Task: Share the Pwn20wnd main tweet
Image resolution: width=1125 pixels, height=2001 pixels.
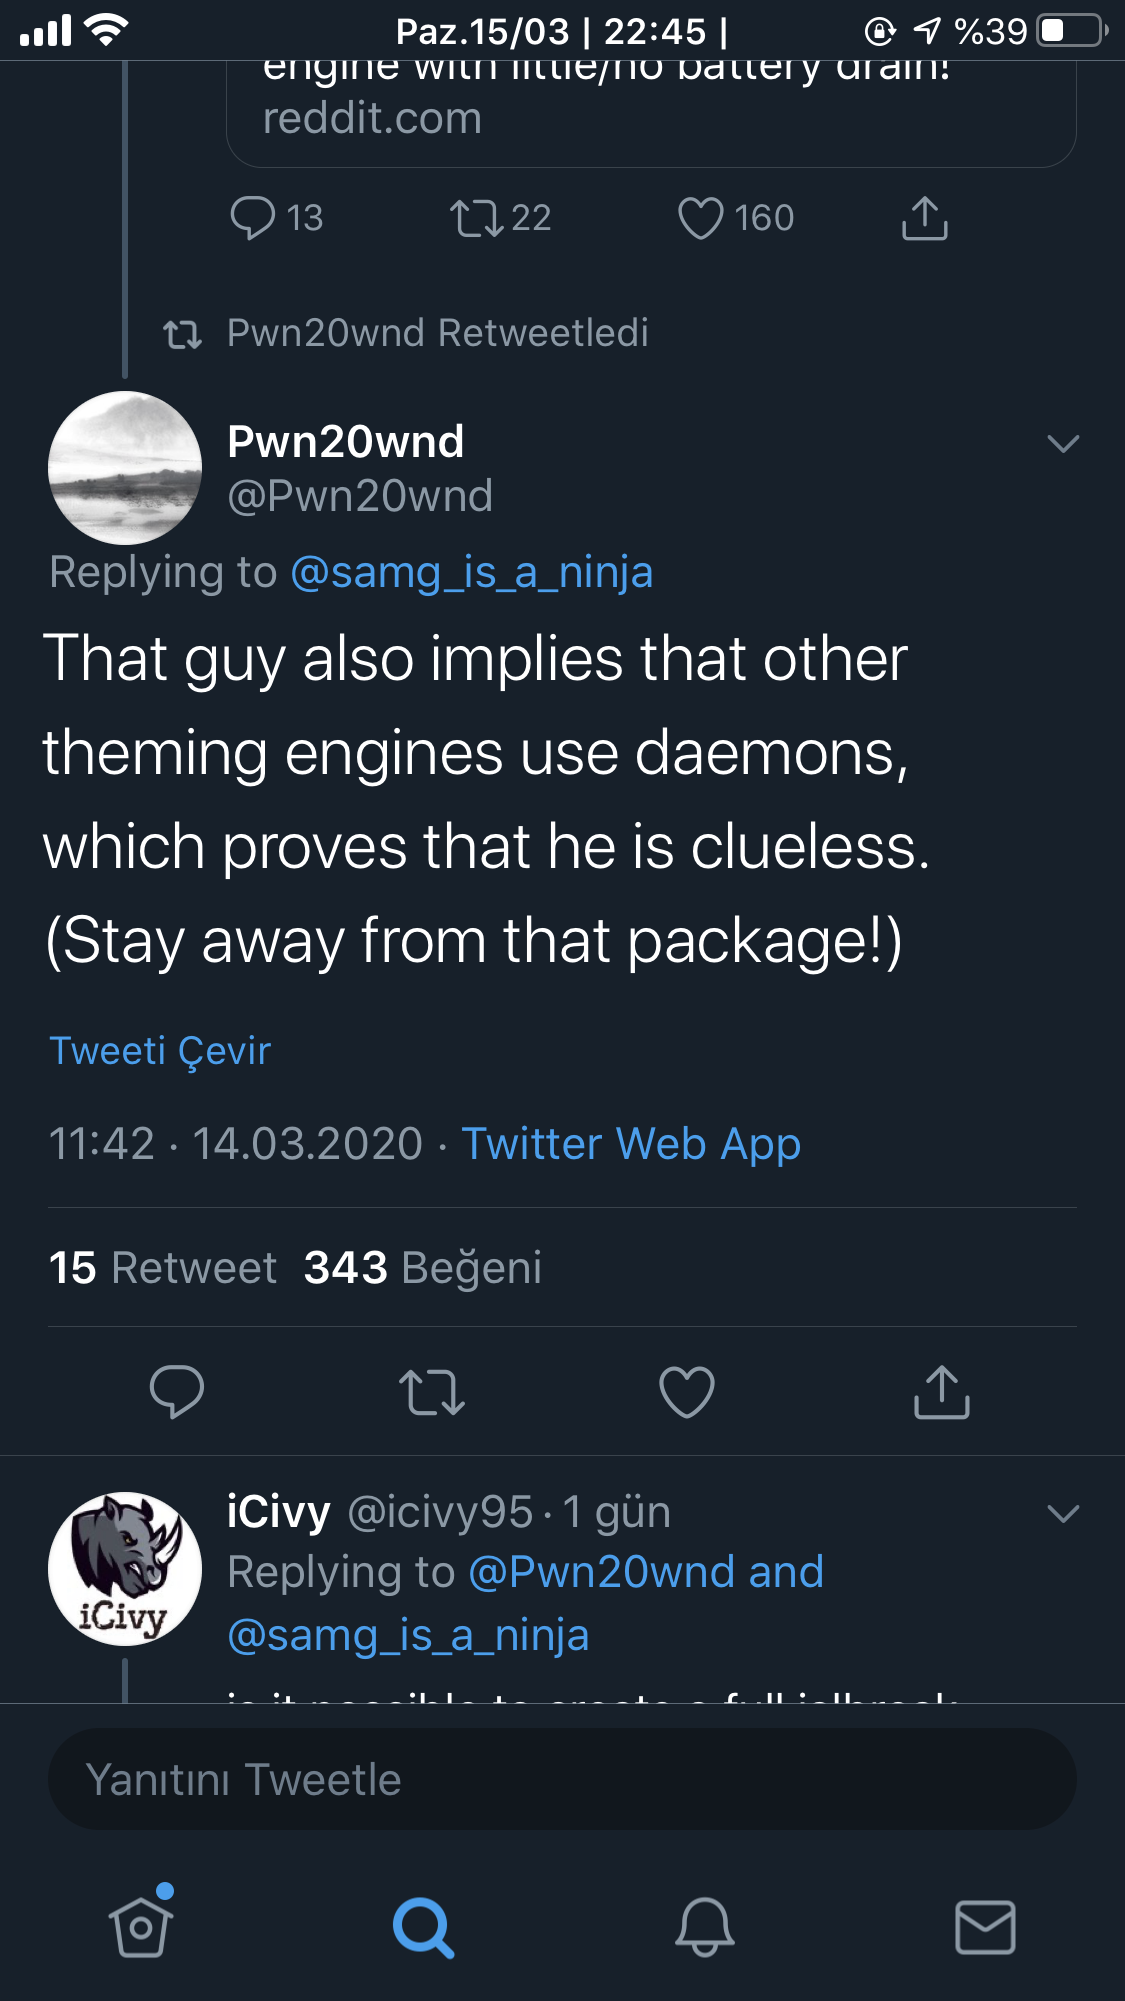Action: point(941,1391)
